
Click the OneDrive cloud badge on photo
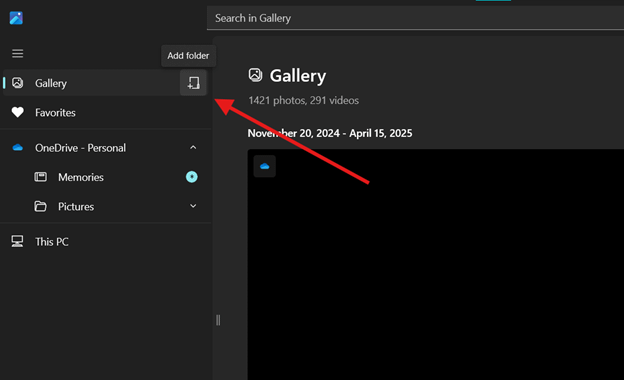(265, 166)
